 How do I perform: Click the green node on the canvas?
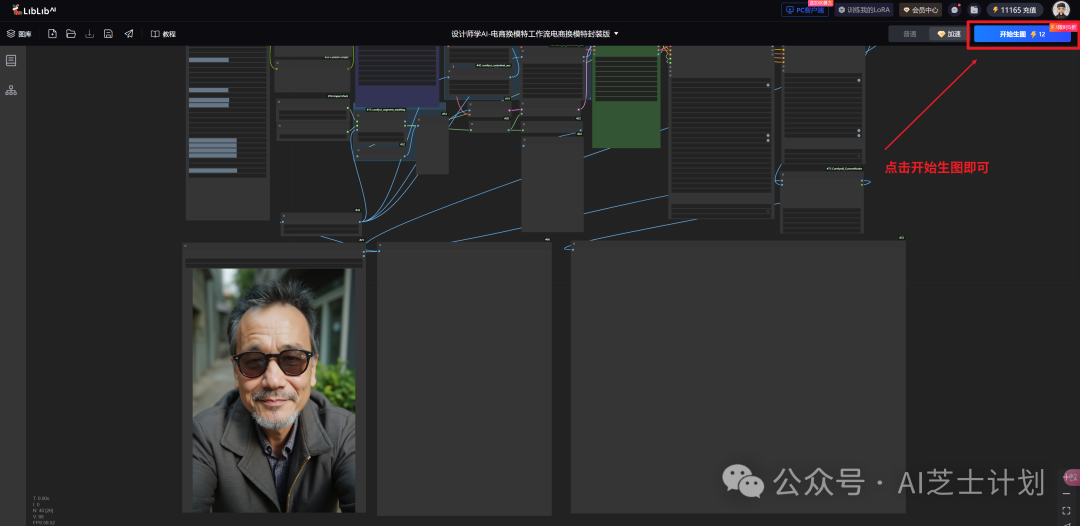[x=626, y=96]
